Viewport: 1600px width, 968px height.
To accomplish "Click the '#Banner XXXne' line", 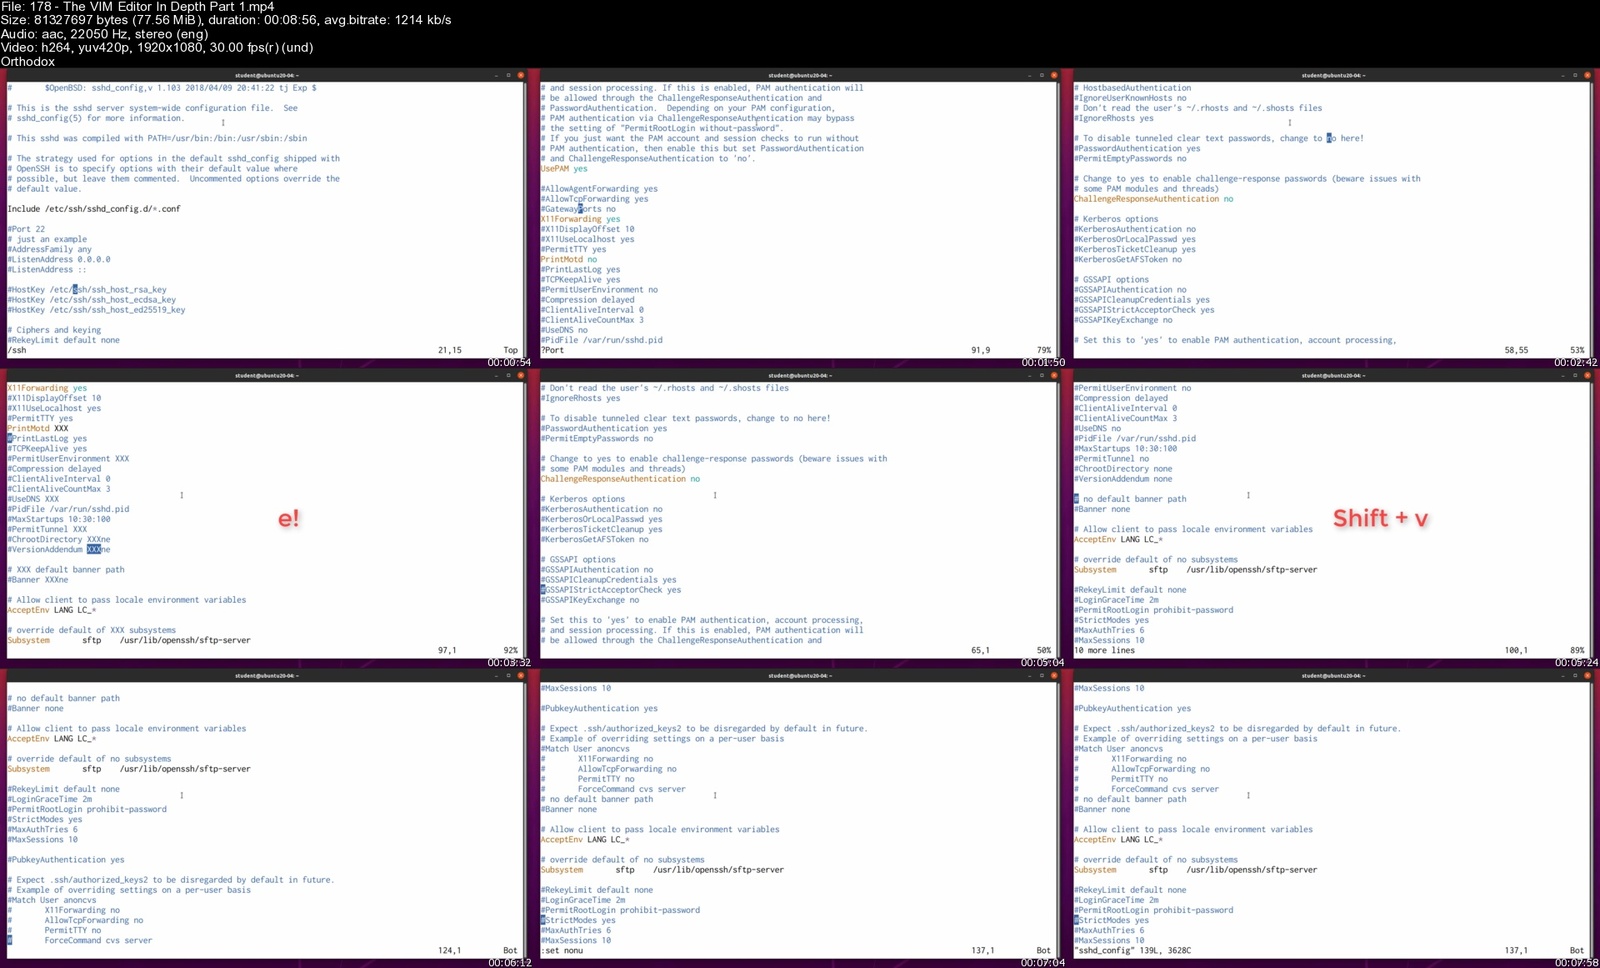I will tap(38, 580).
